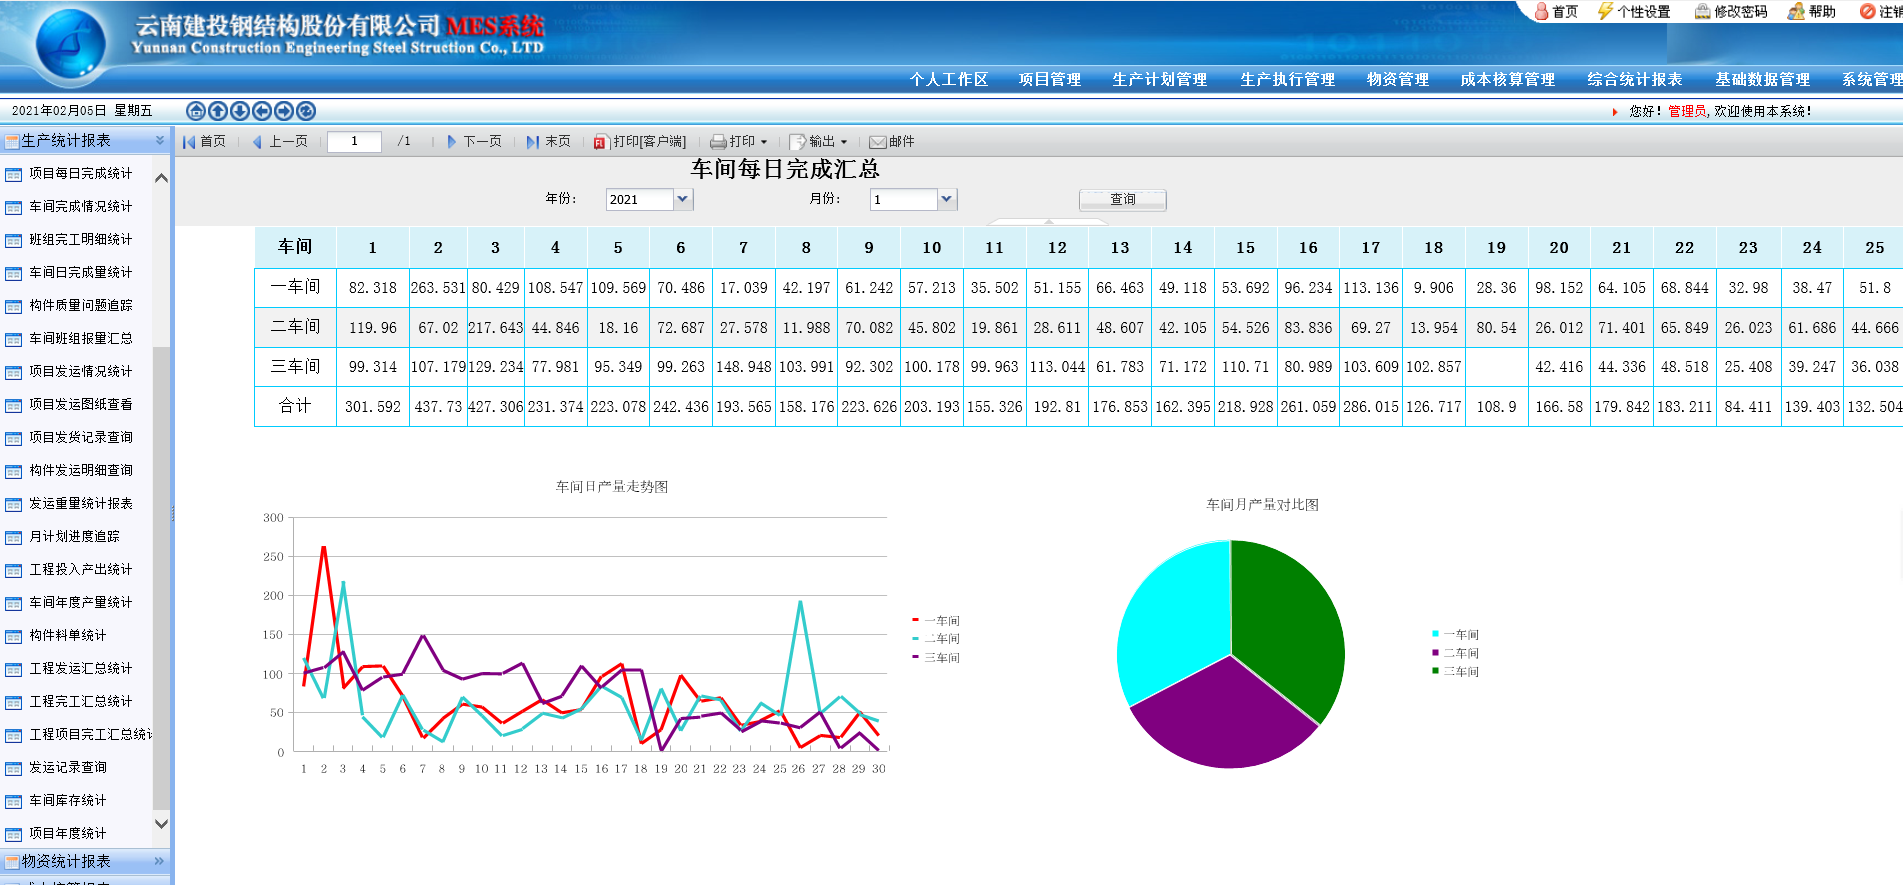This screenshot has width=1903, height=885.
Task: Collapse the 生产统计报表 sidebar panel
Action: (159, 141)
